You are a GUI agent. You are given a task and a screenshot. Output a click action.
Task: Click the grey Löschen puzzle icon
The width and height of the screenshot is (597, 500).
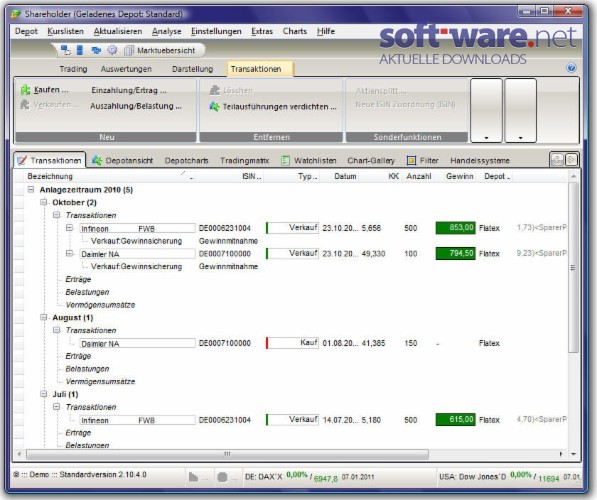click(215, 90)
